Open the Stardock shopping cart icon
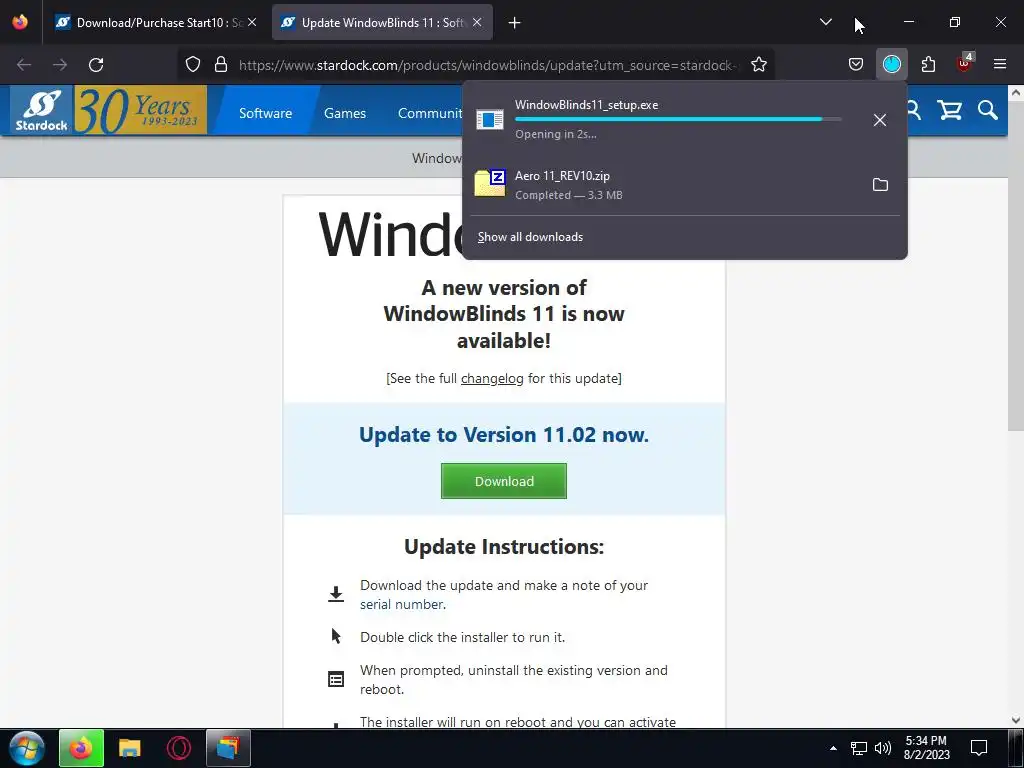 point(950,110)
